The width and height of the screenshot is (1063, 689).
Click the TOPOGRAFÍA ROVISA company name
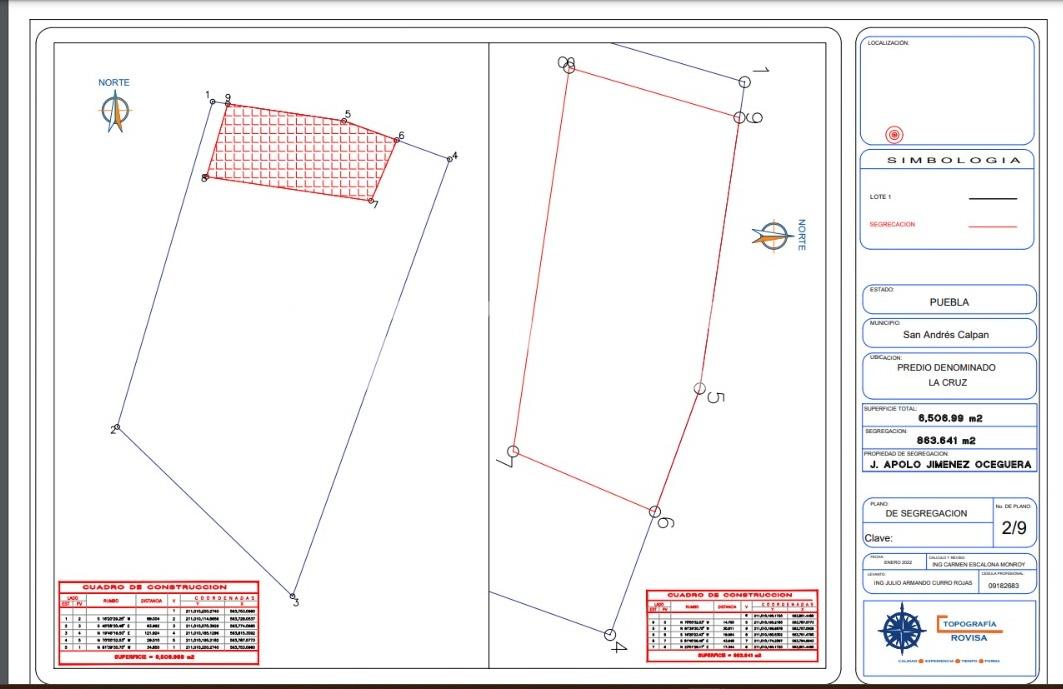click(969, 630)
